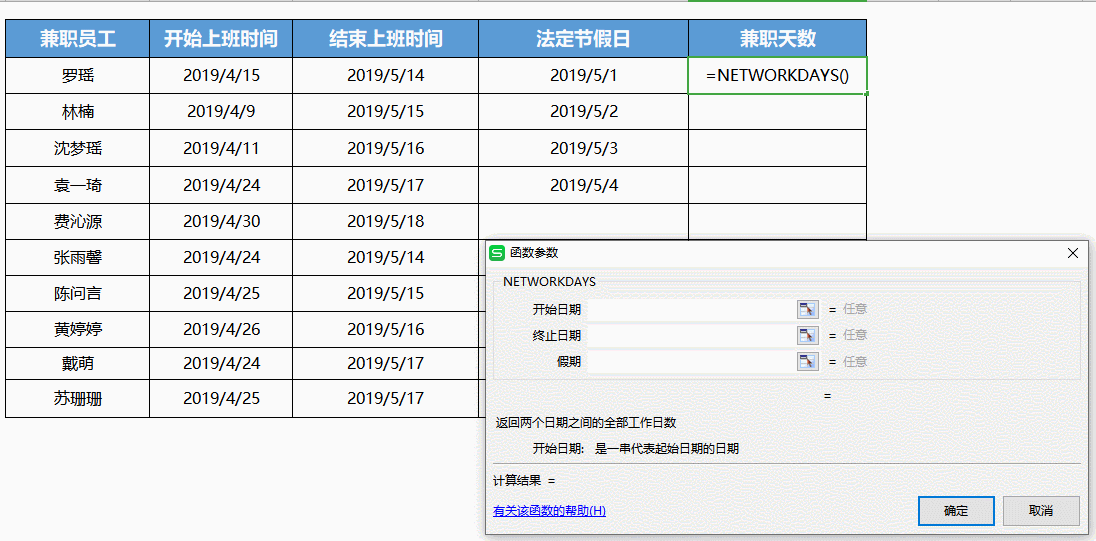Click holiday cell 2019/5/3
This screenshot has width=1096, height=541.
[584, 148]
